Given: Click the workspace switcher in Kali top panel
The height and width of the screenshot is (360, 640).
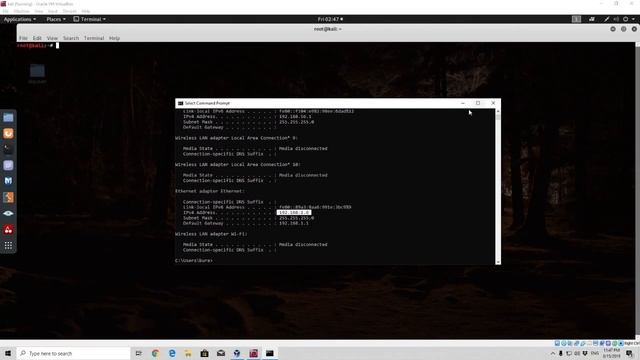Looking at the screenshot, I should (x=576, y=19).
